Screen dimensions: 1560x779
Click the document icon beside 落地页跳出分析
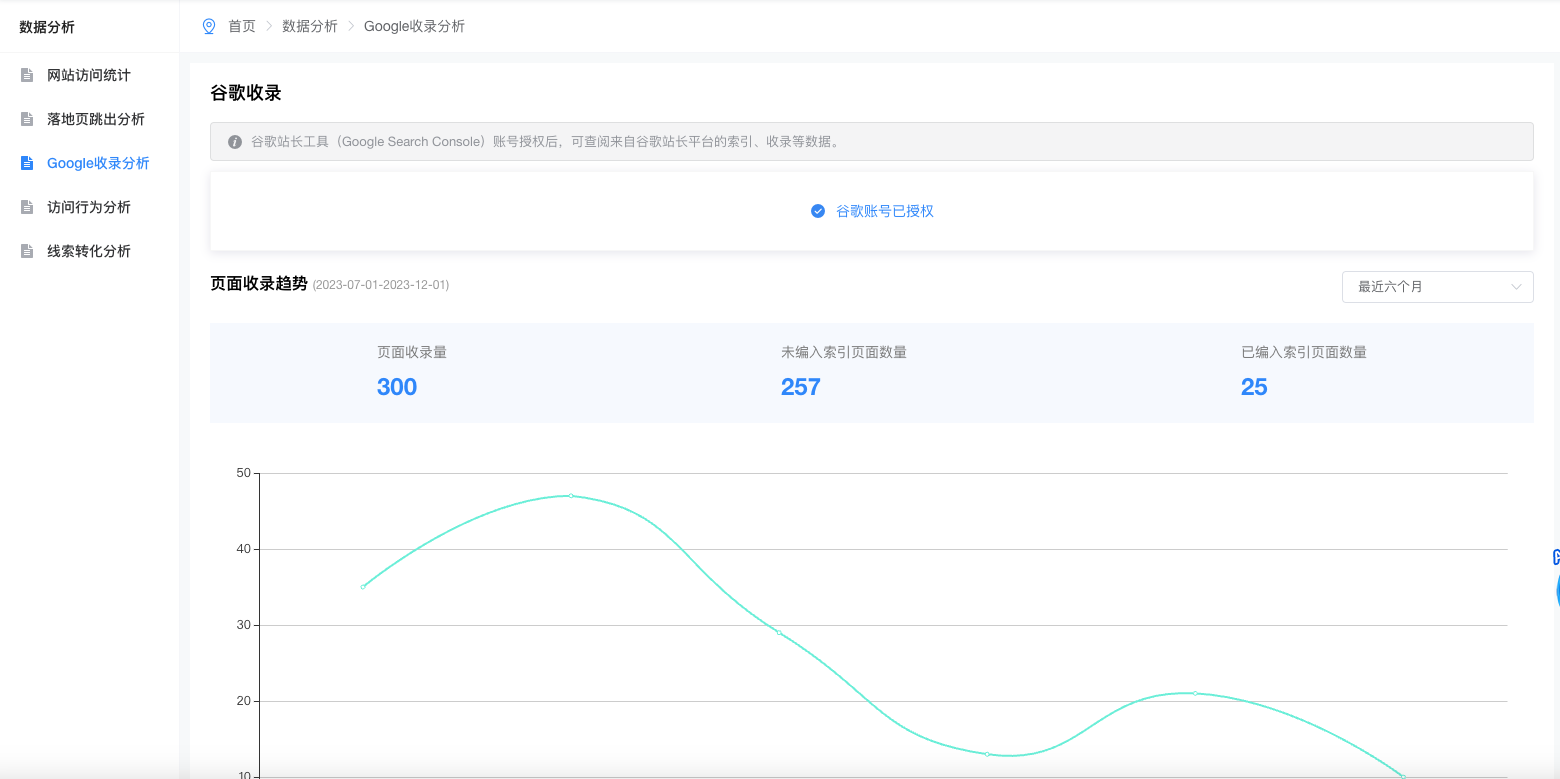(28, 119)
